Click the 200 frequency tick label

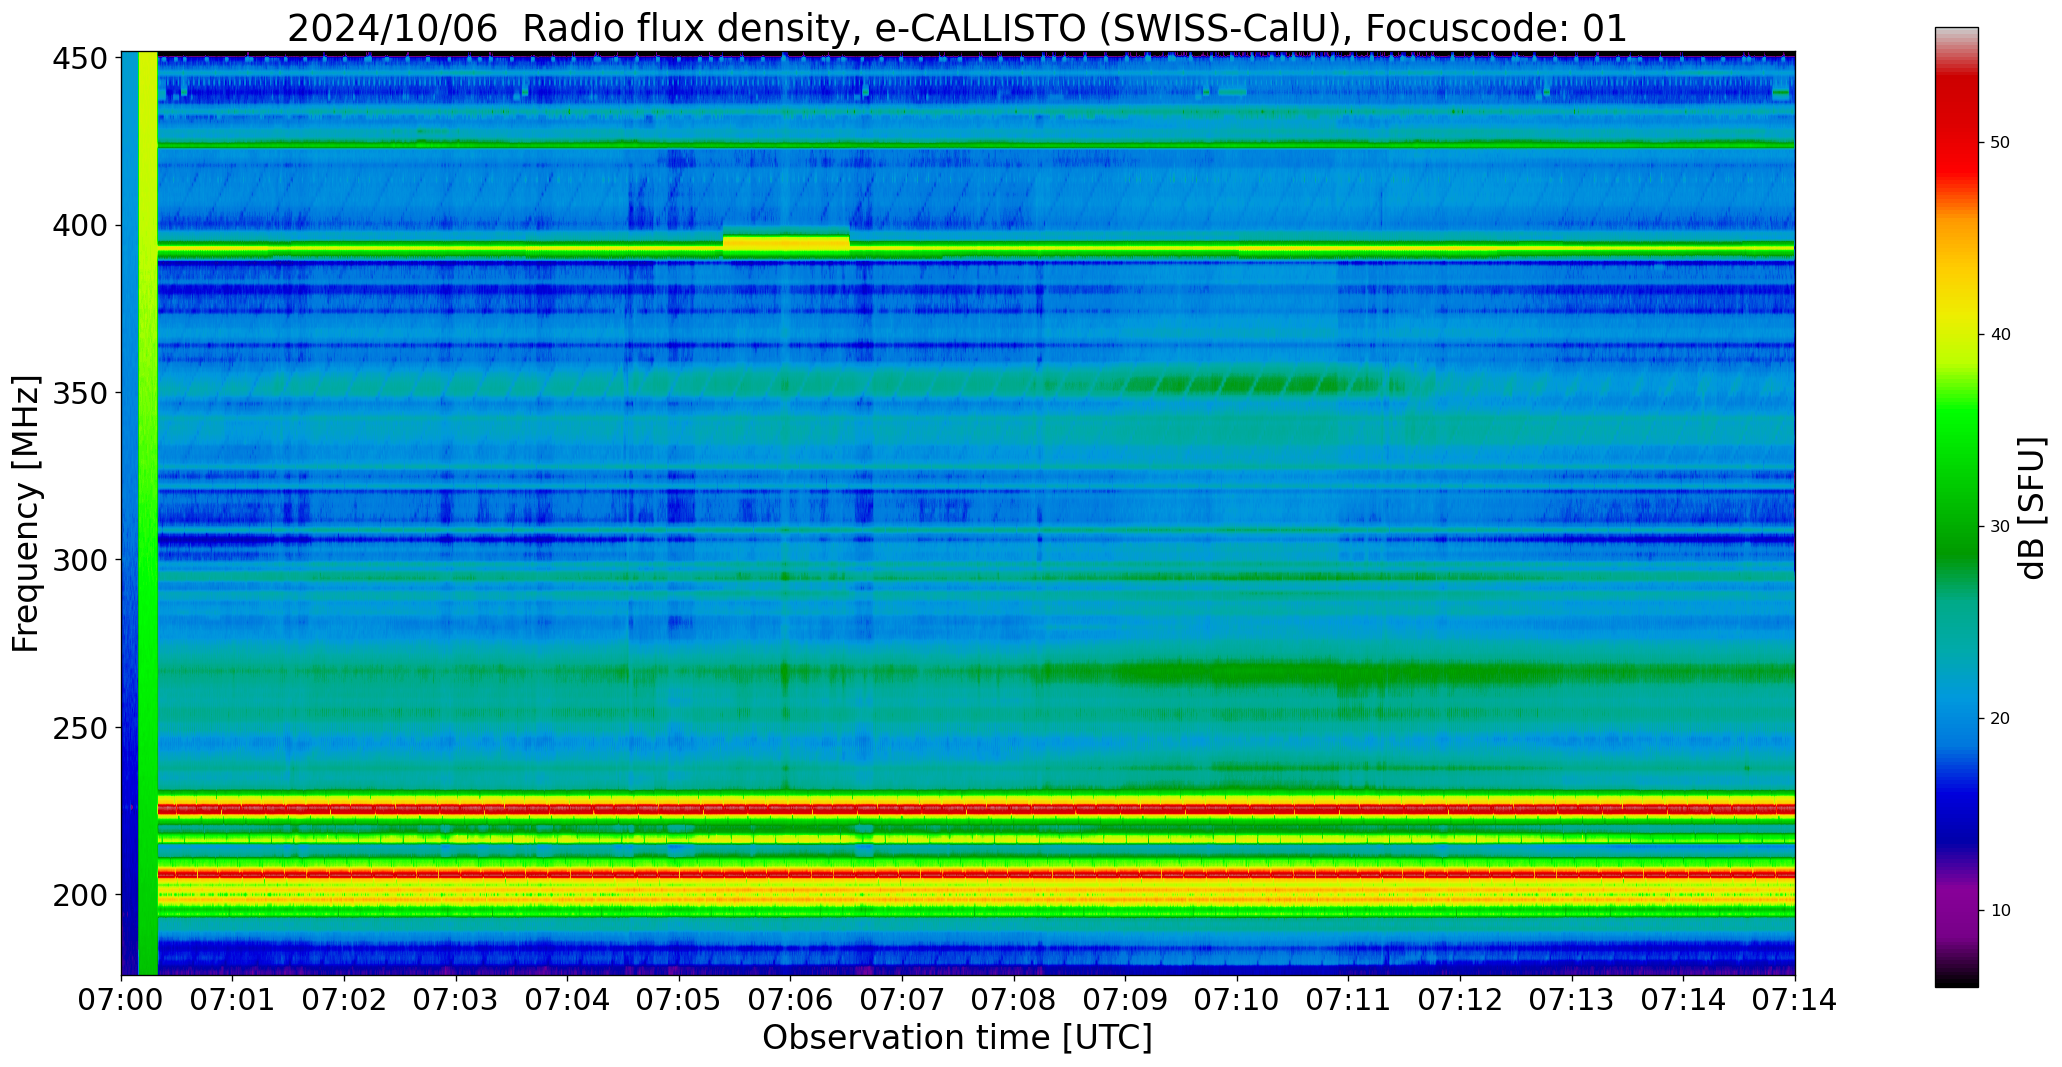tap(80, 894)
